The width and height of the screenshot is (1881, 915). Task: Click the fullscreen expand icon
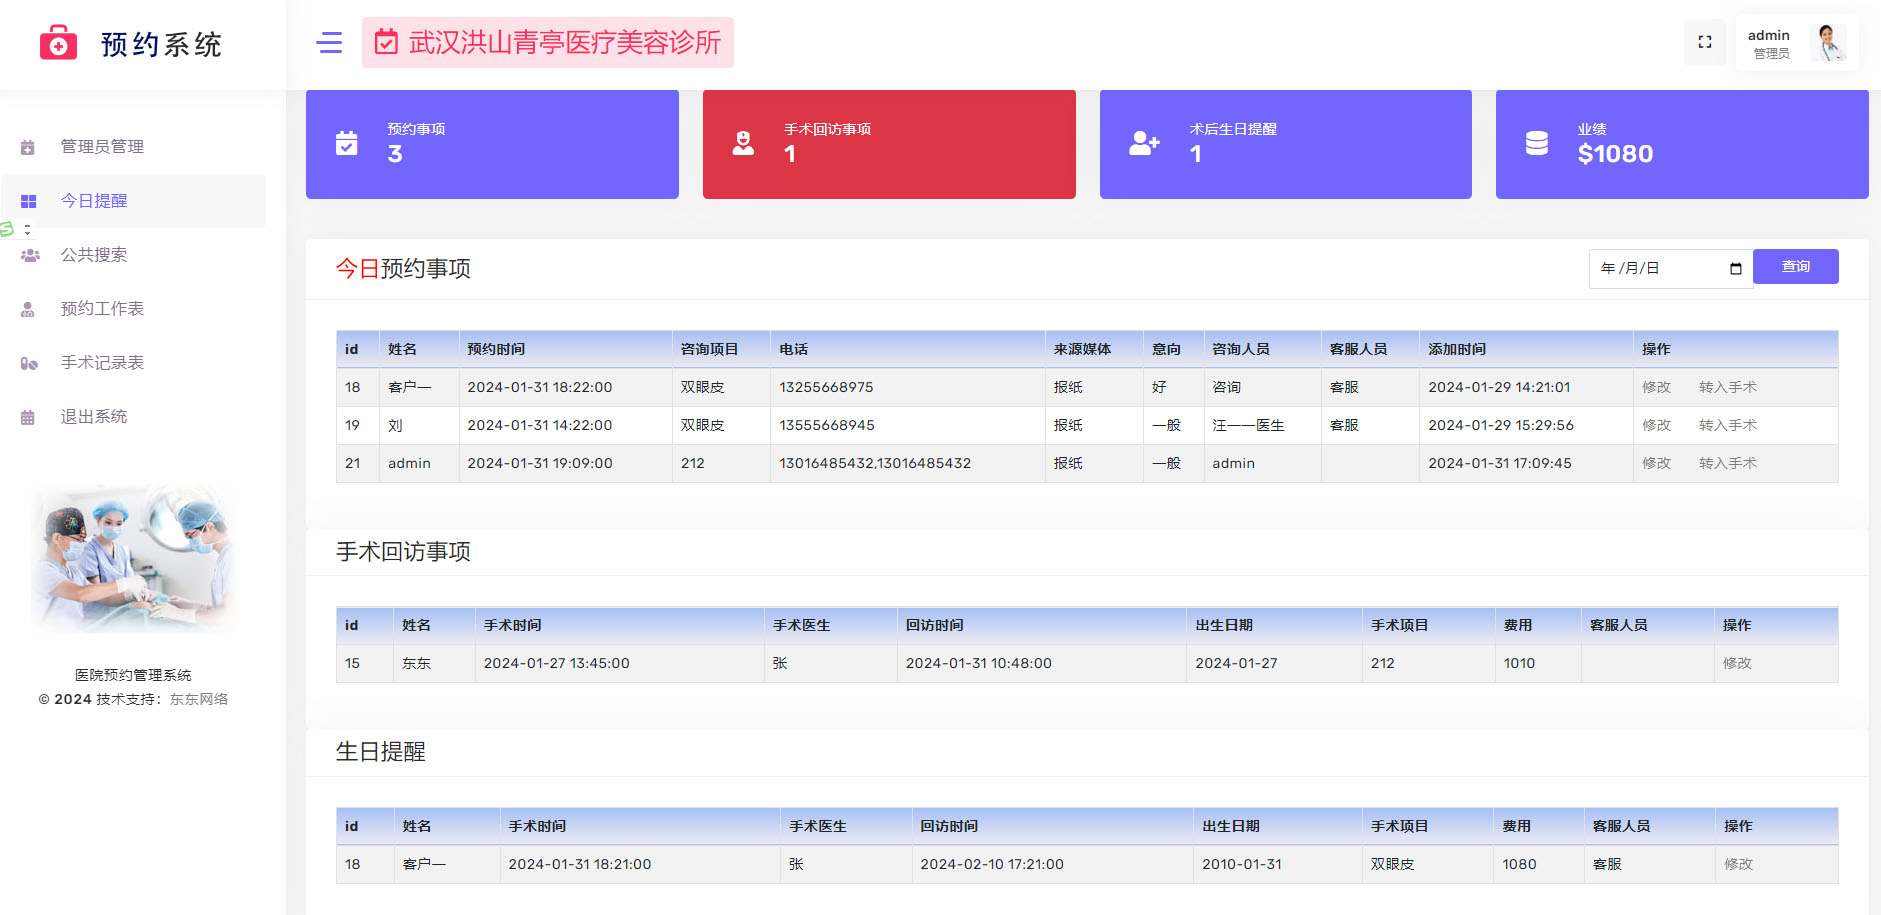point(1704,42)
